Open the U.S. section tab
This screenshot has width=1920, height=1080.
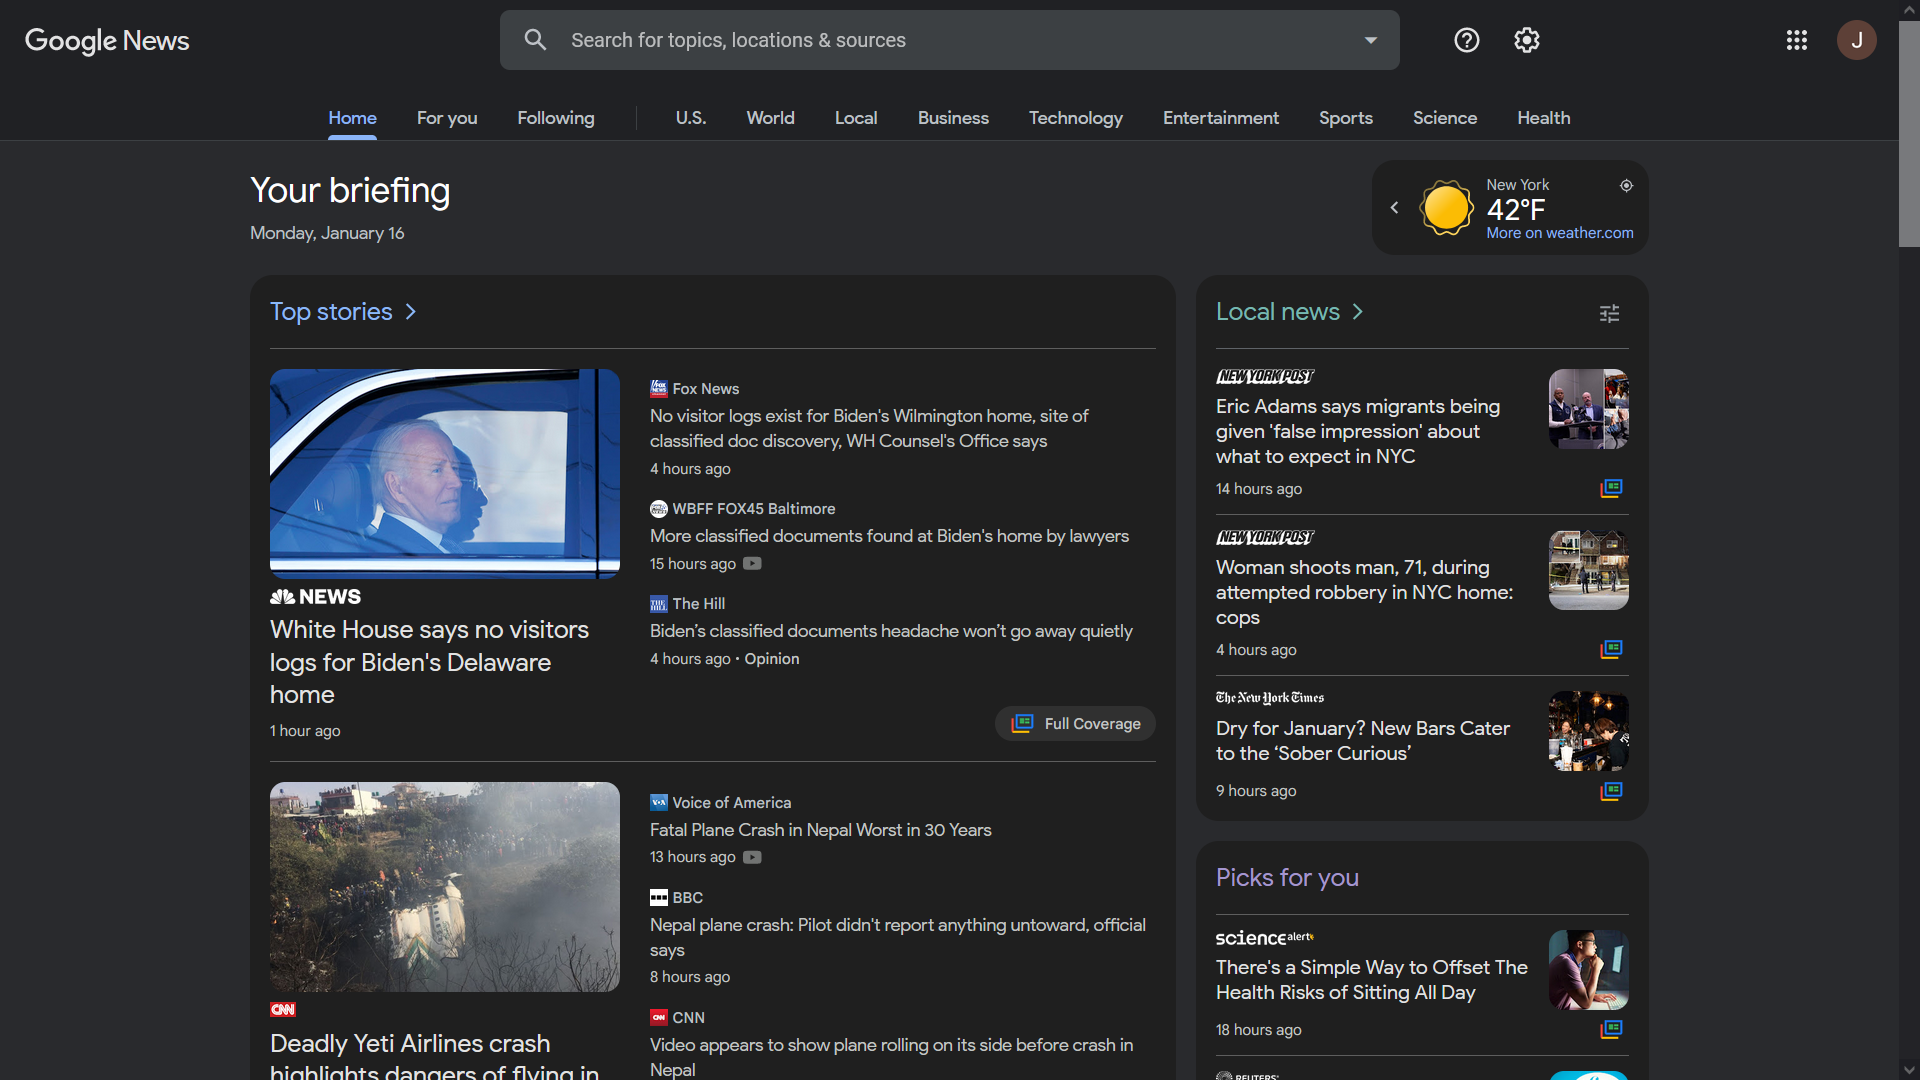click(x=691, y=118)
